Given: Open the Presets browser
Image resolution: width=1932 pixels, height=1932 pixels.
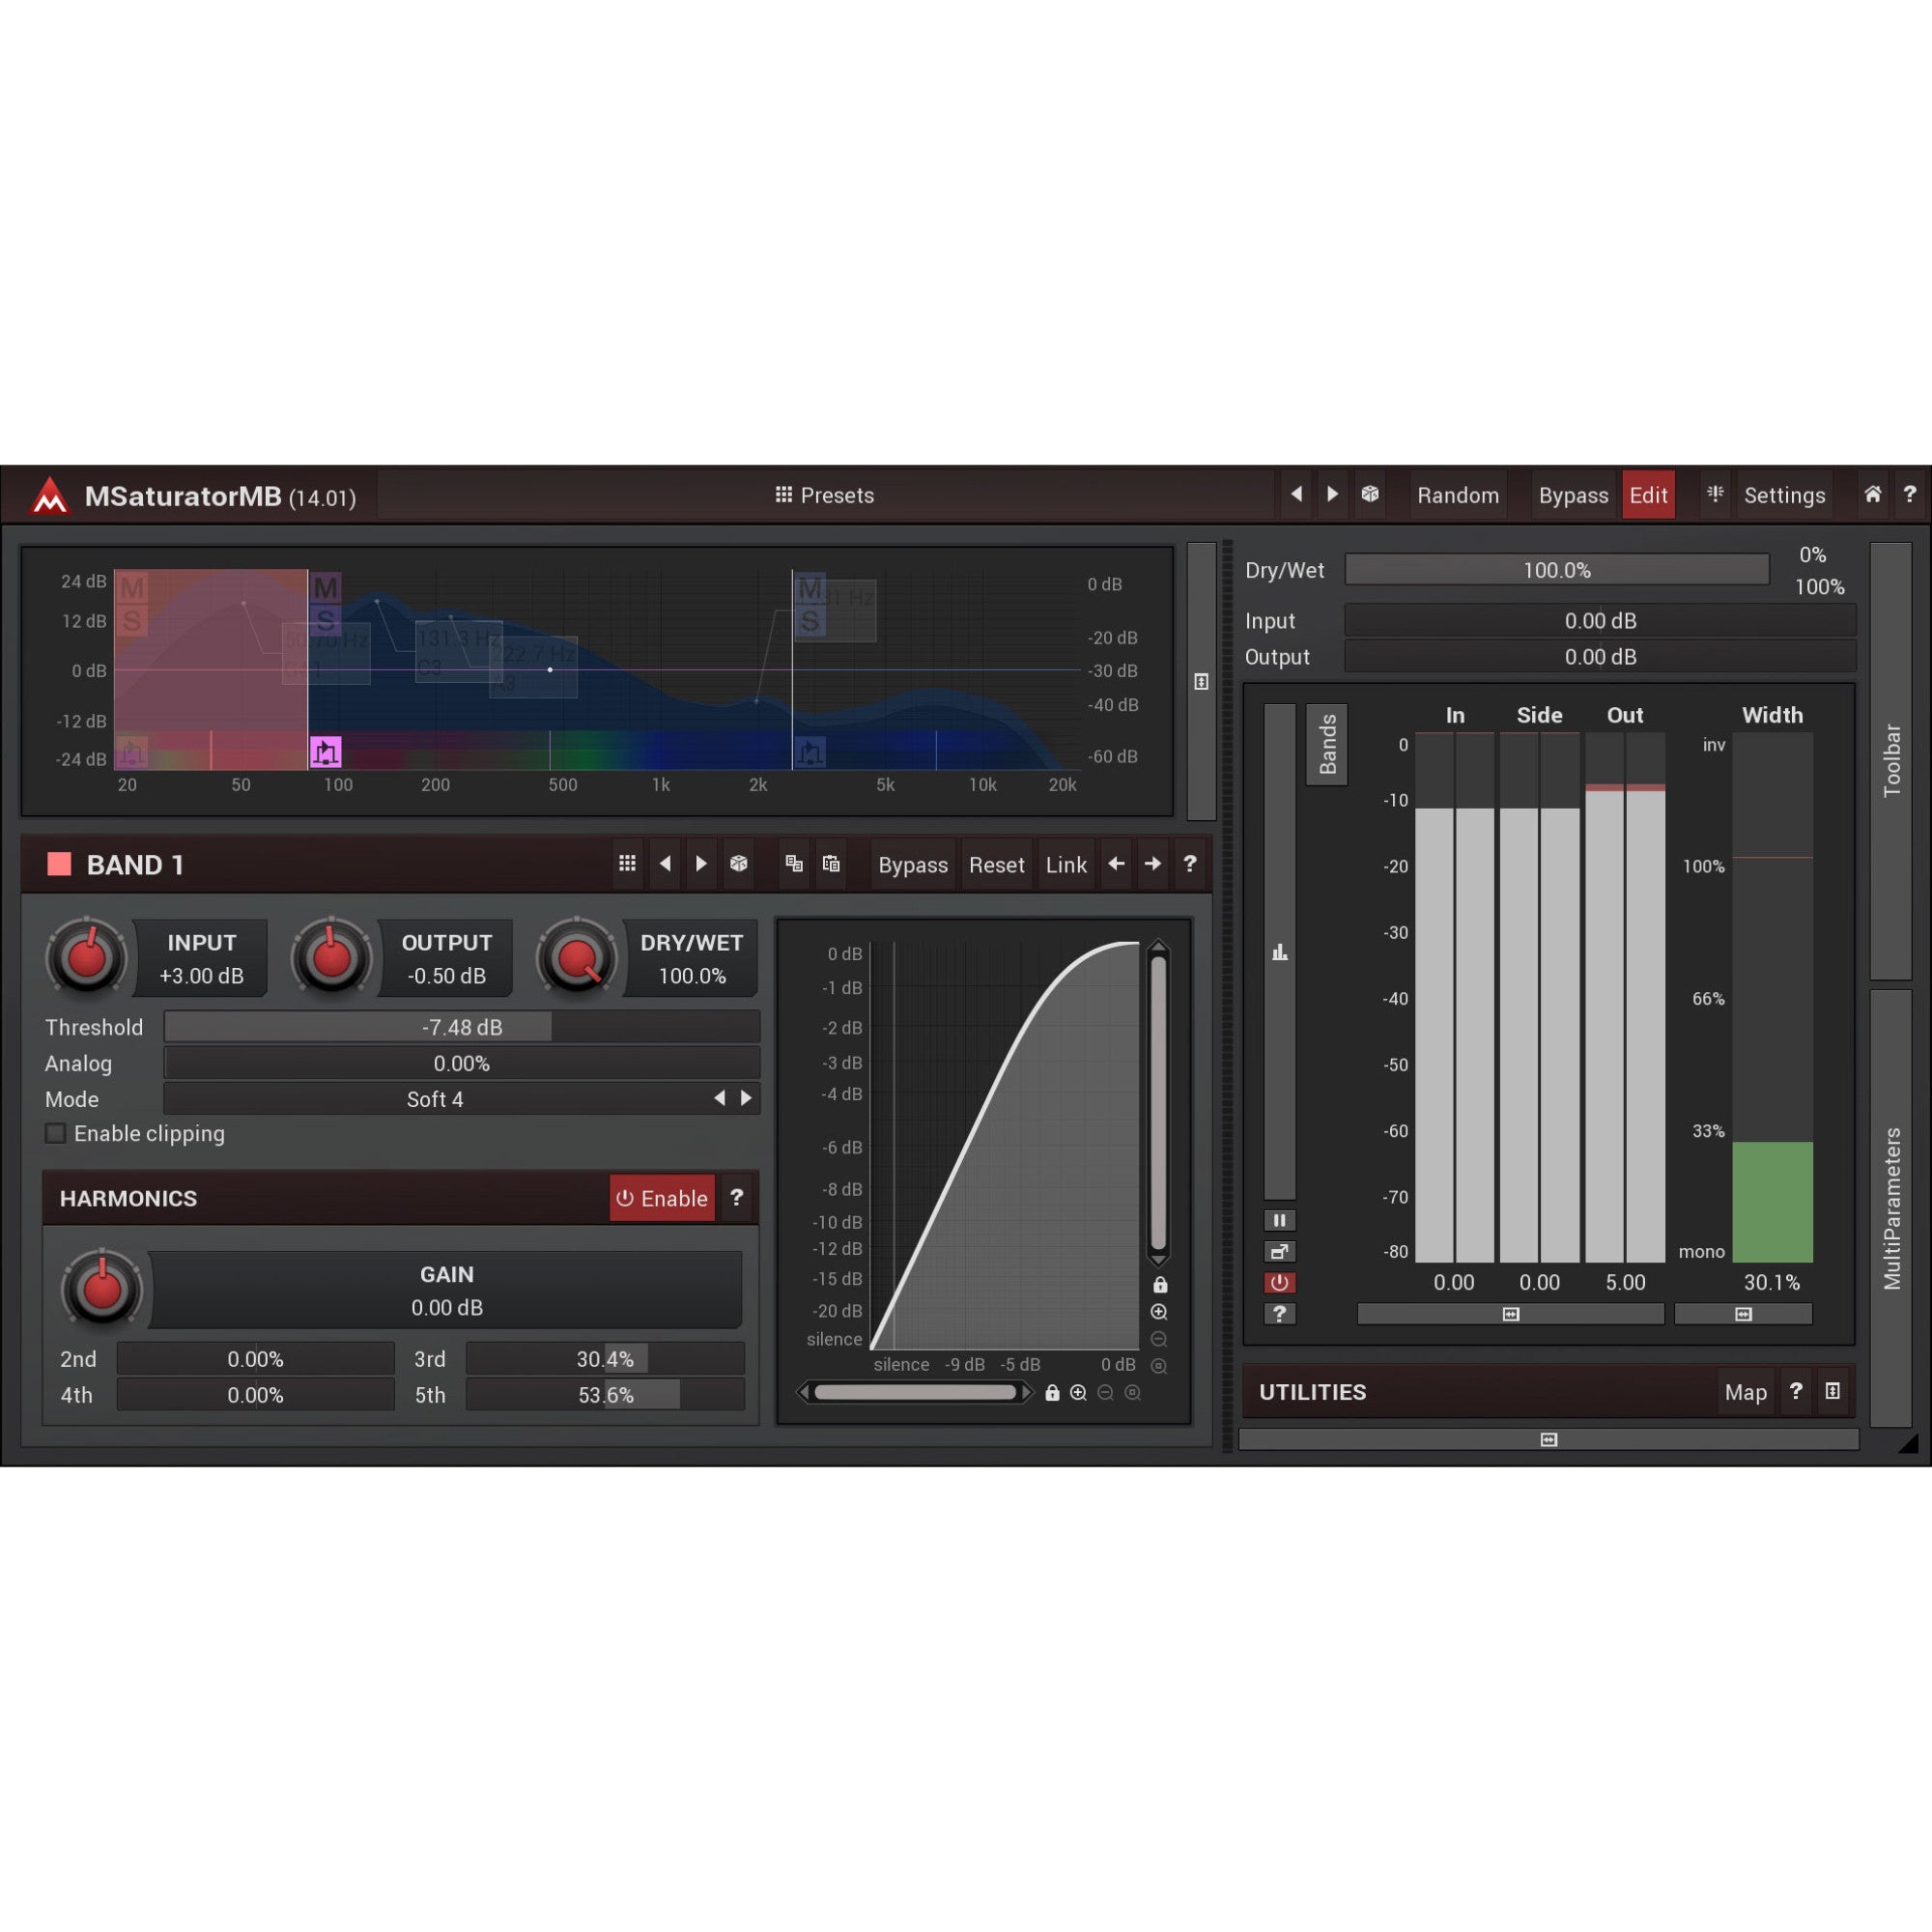Looking at the screenshot, I should point(824,495).
